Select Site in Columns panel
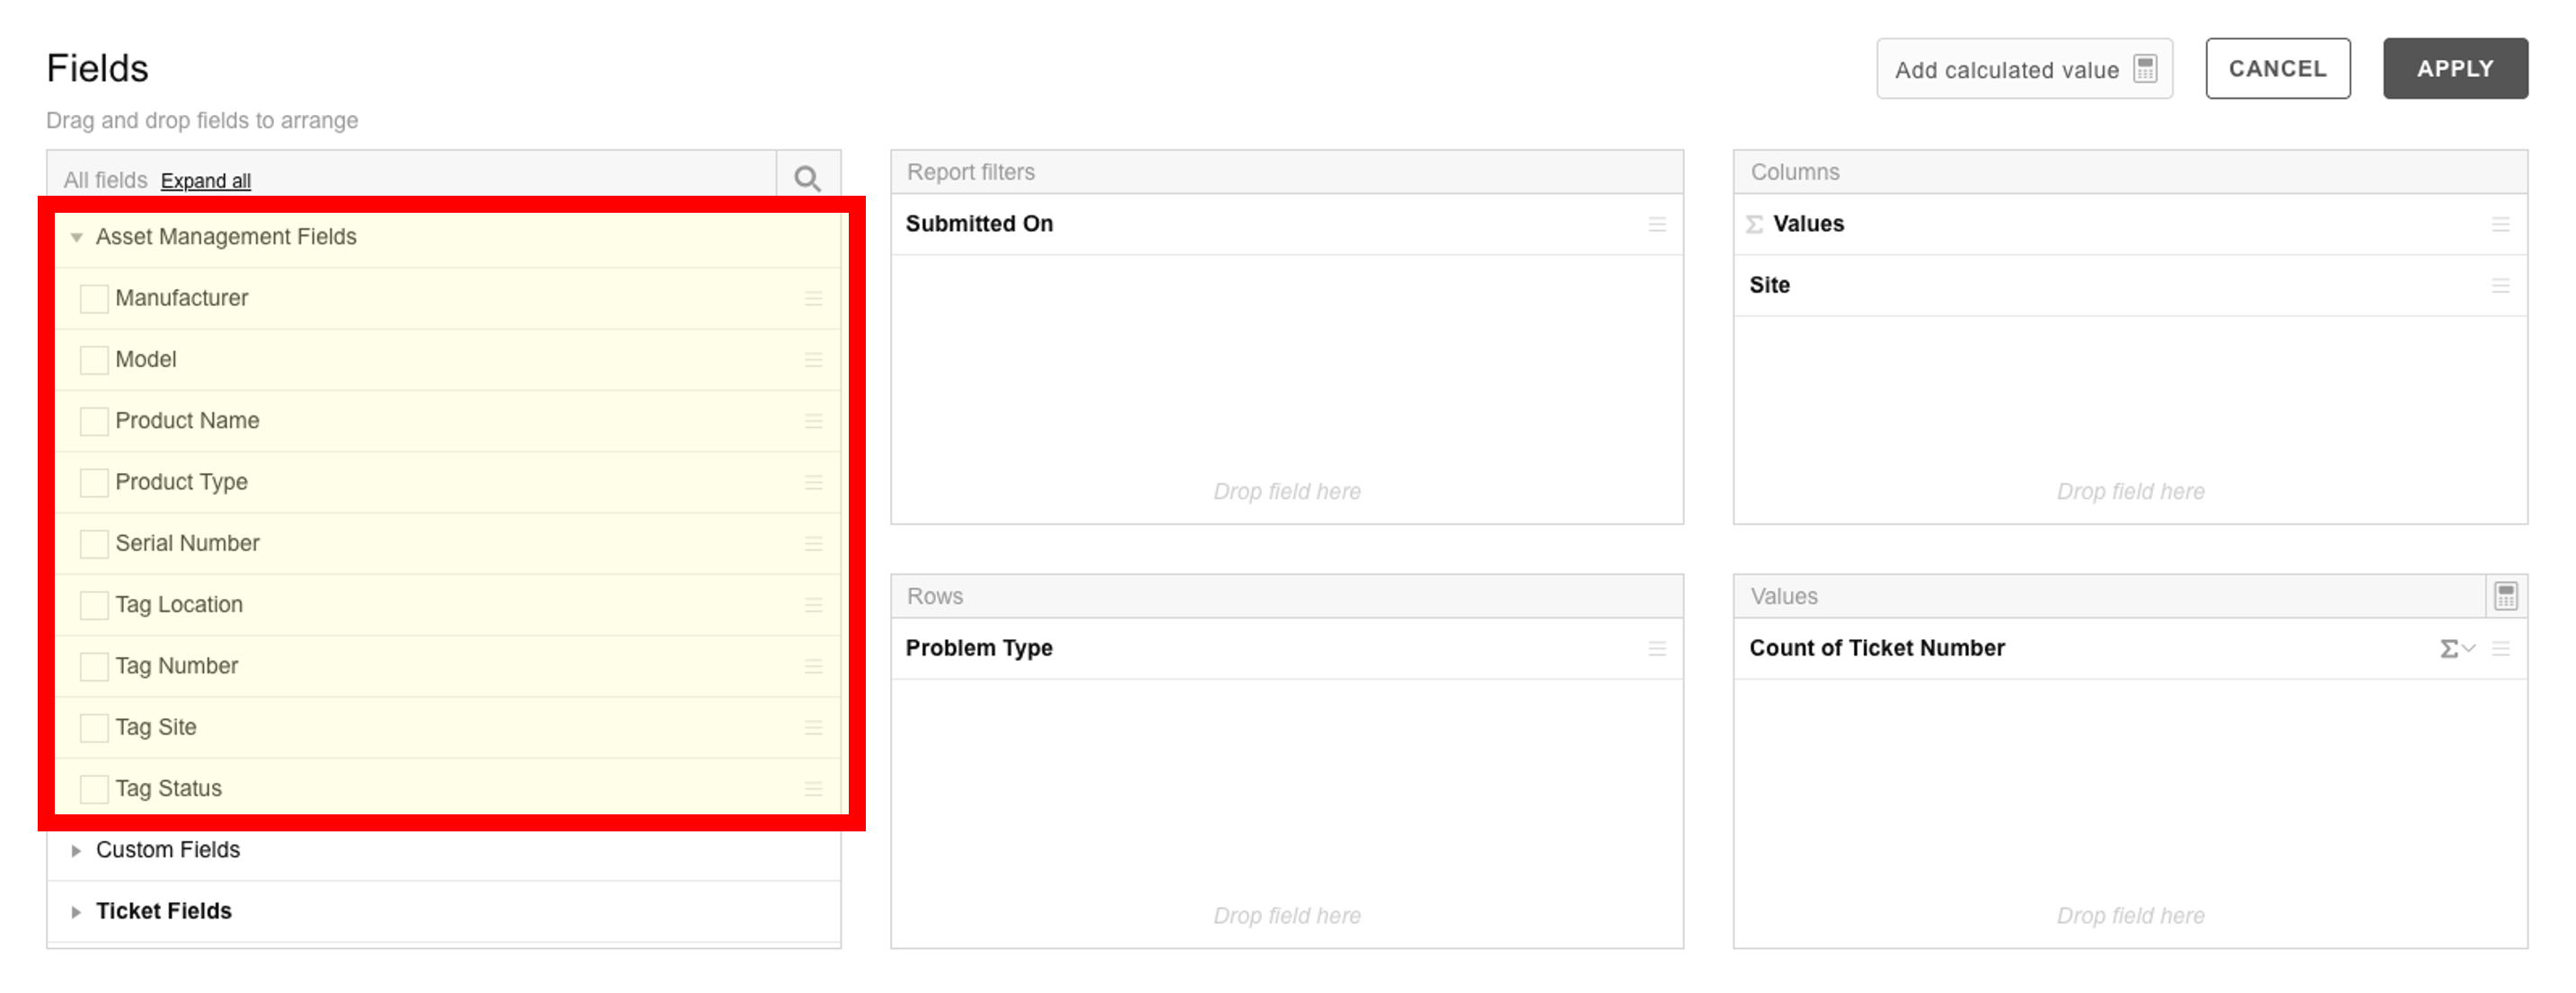 2130,285
